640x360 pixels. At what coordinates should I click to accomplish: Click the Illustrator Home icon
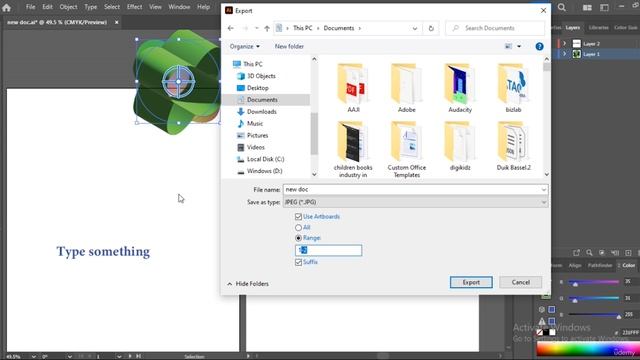coord(6,7)
